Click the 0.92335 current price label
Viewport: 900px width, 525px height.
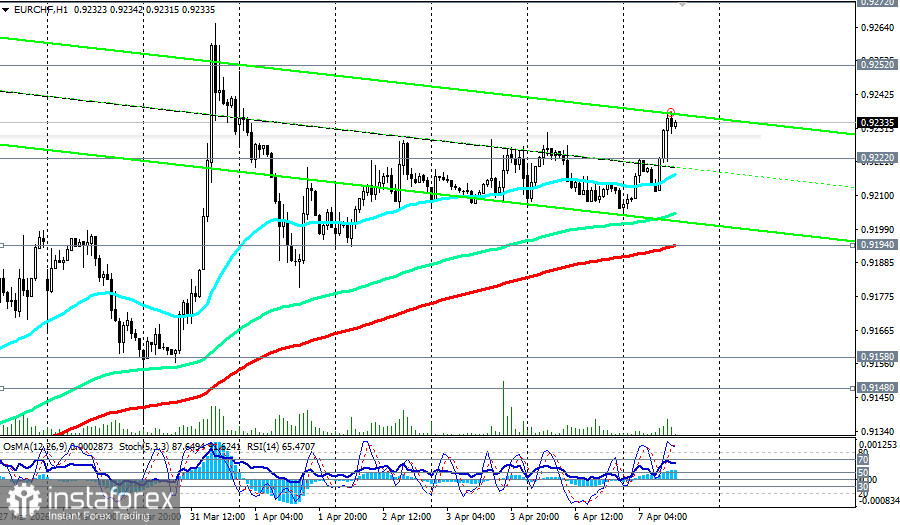click(876, 122)
